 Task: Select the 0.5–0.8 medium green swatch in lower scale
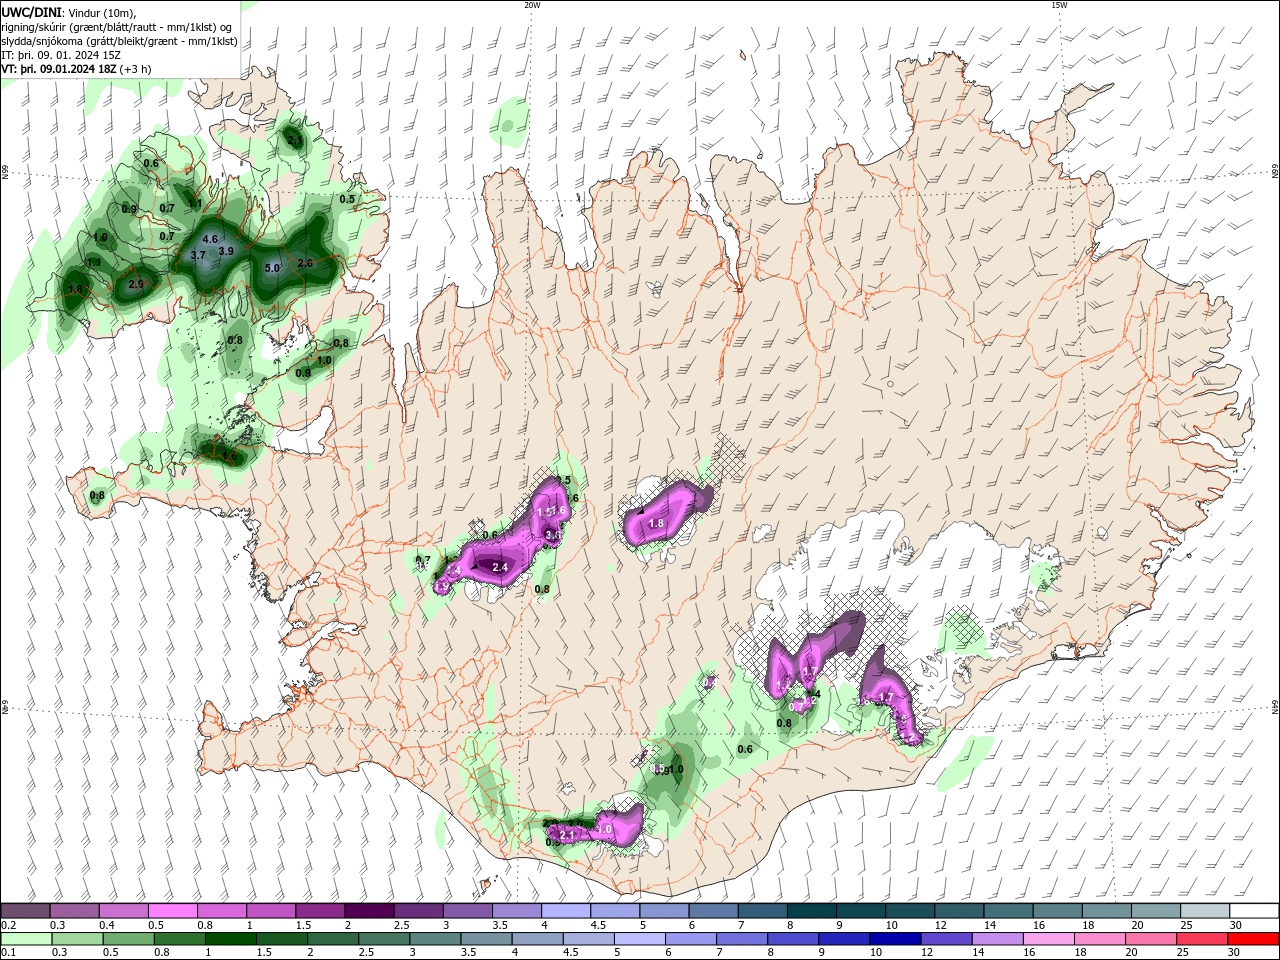click(127, 939)
